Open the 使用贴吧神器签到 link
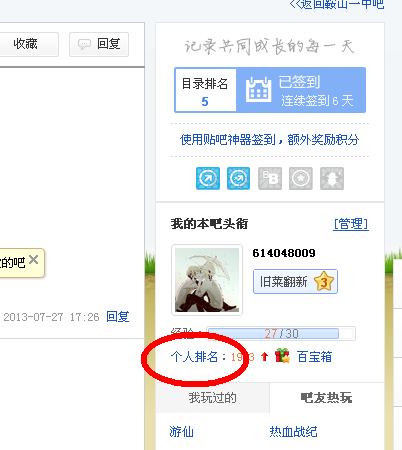Screen dimensions: 402x450 (x=269, y=140)
